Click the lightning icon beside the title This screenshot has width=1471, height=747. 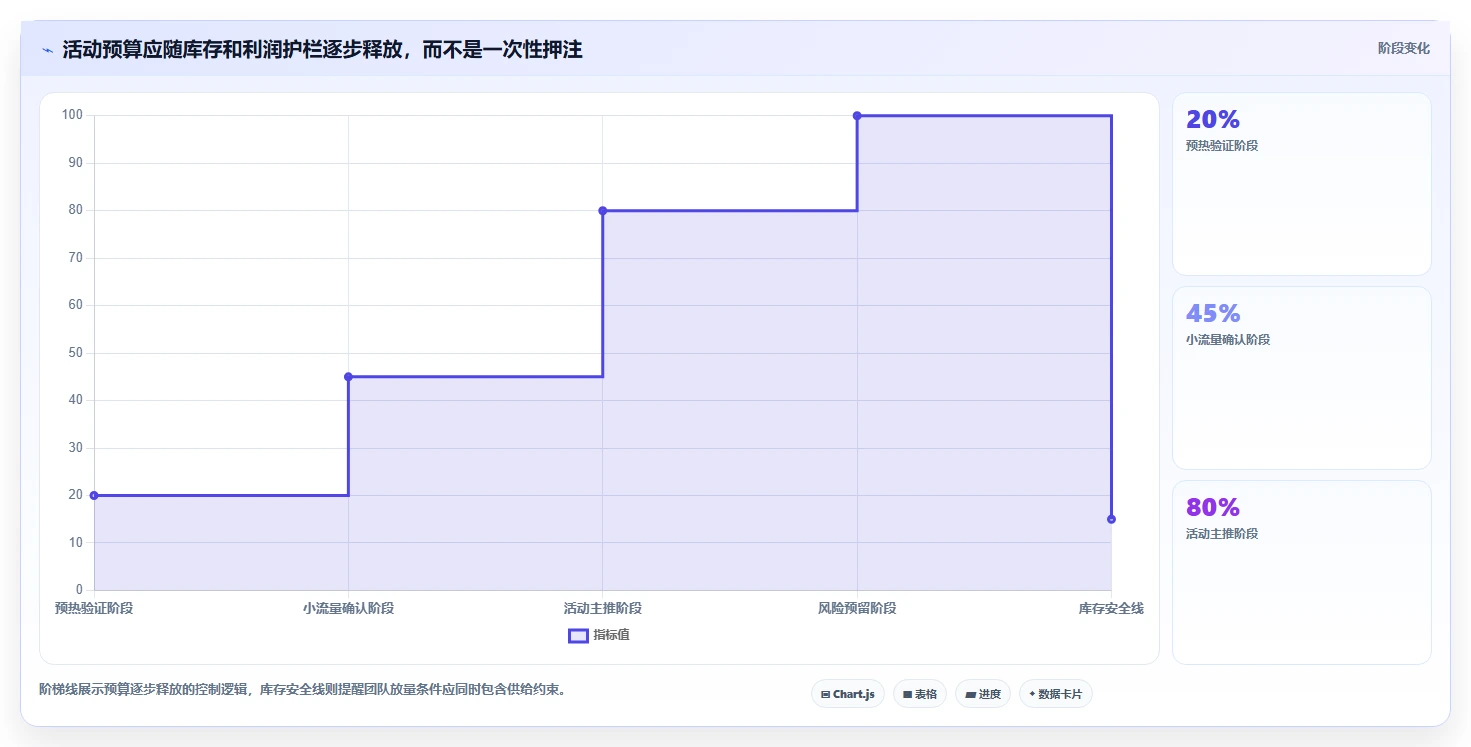tap(47, 50)
